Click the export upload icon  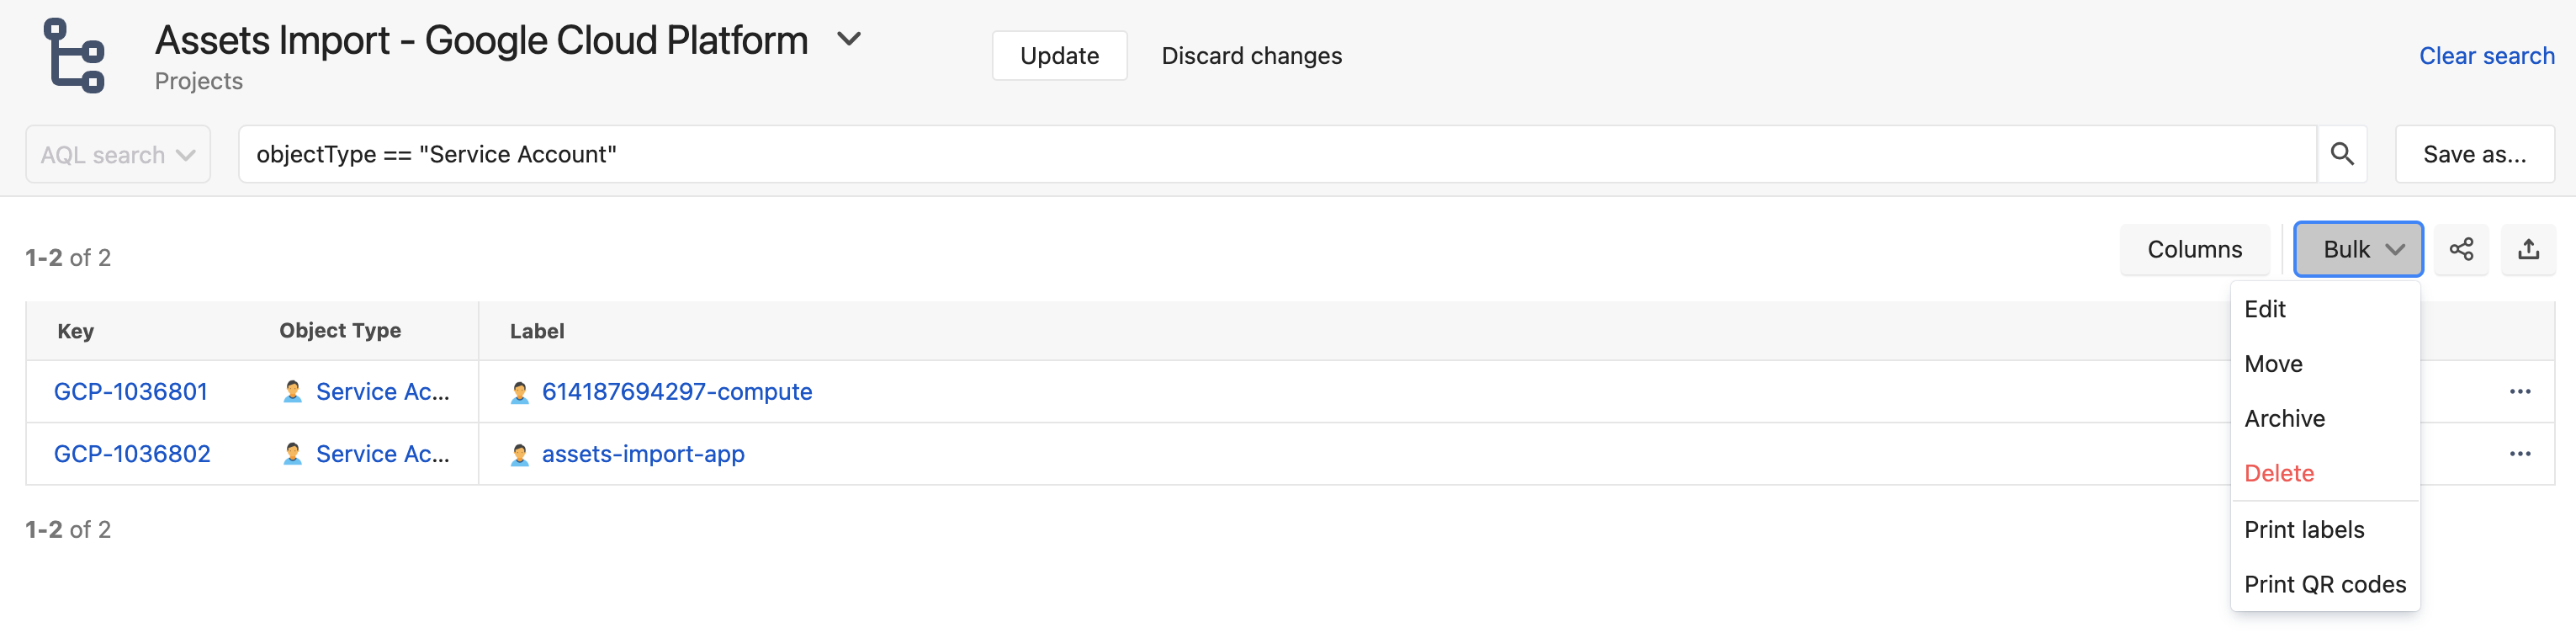[2528, 249]
